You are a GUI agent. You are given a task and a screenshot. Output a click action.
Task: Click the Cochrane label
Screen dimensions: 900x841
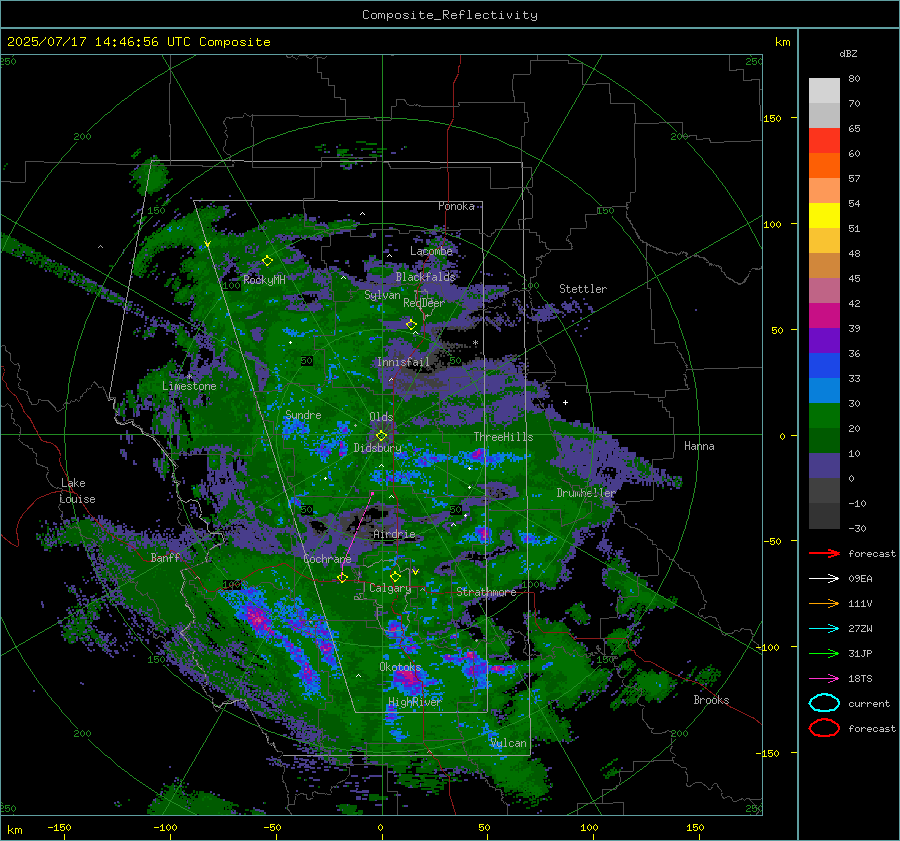pos(327,559)
